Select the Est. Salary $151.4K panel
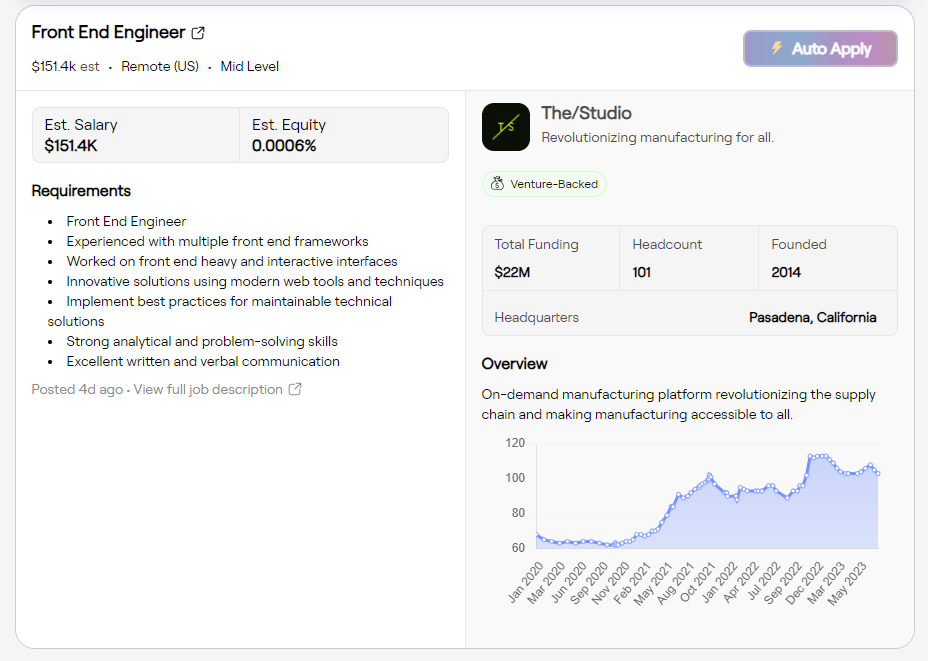This screenshot has height=661, width=928. [x=135, y=135]
